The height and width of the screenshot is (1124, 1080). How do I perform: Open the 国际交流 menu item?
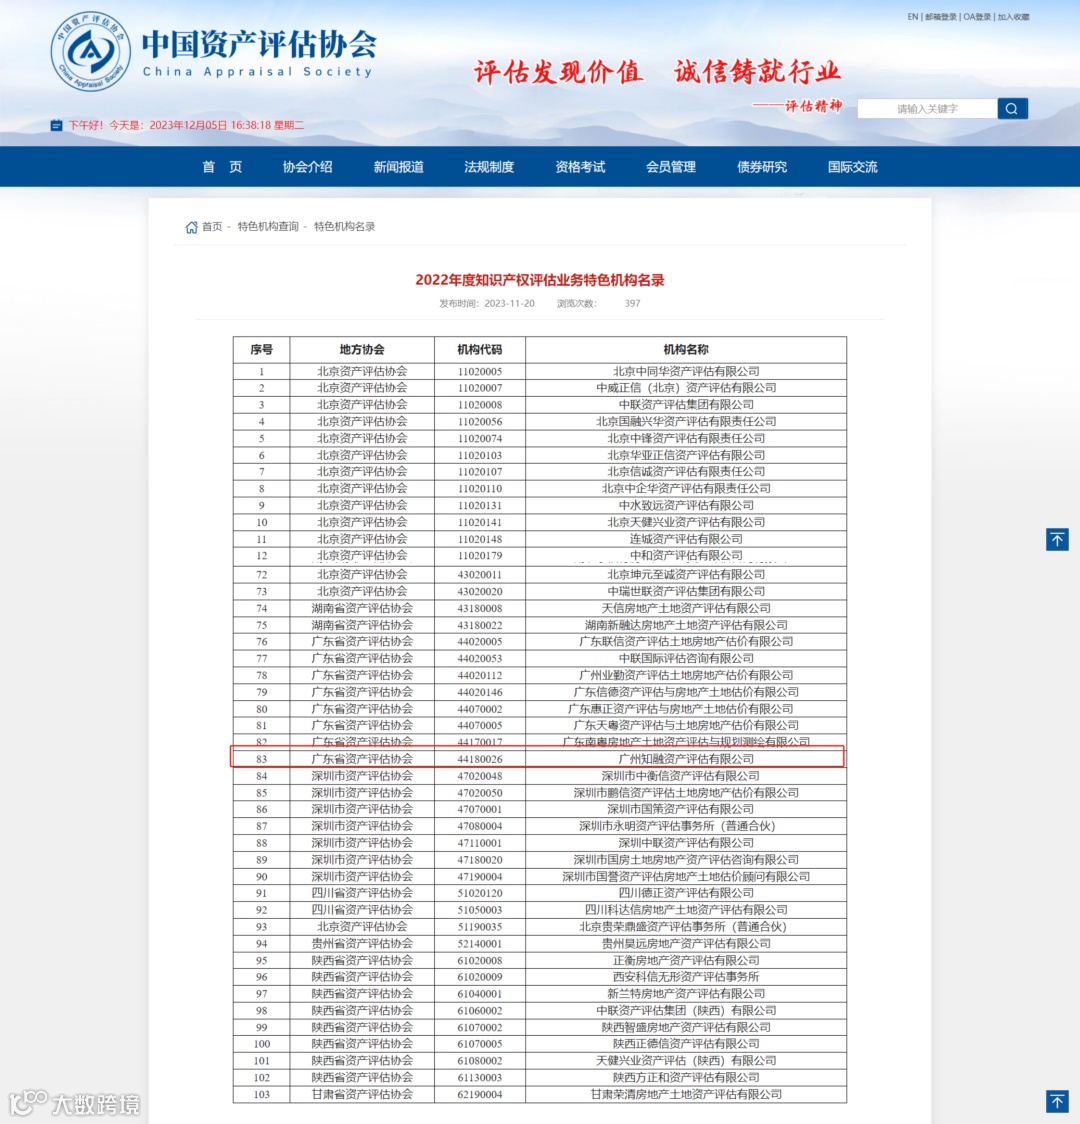click(853, 167)
